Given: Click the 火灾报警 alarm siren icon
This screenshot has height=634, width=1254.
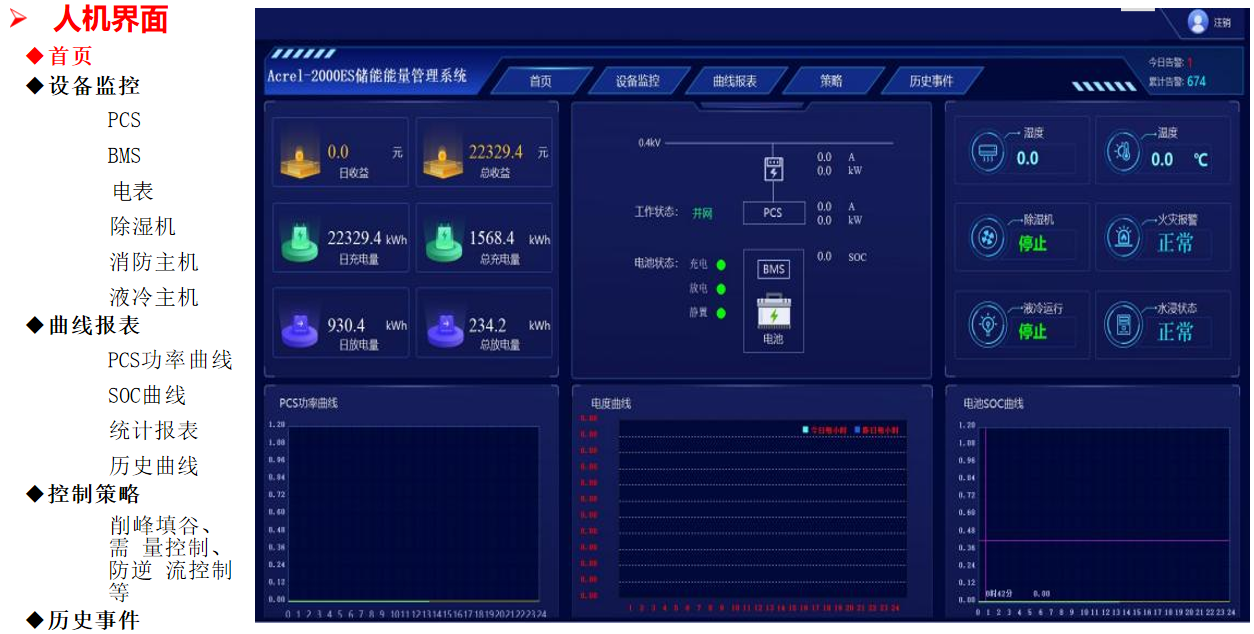Looking at the screenshot, I should point(1122,238).
